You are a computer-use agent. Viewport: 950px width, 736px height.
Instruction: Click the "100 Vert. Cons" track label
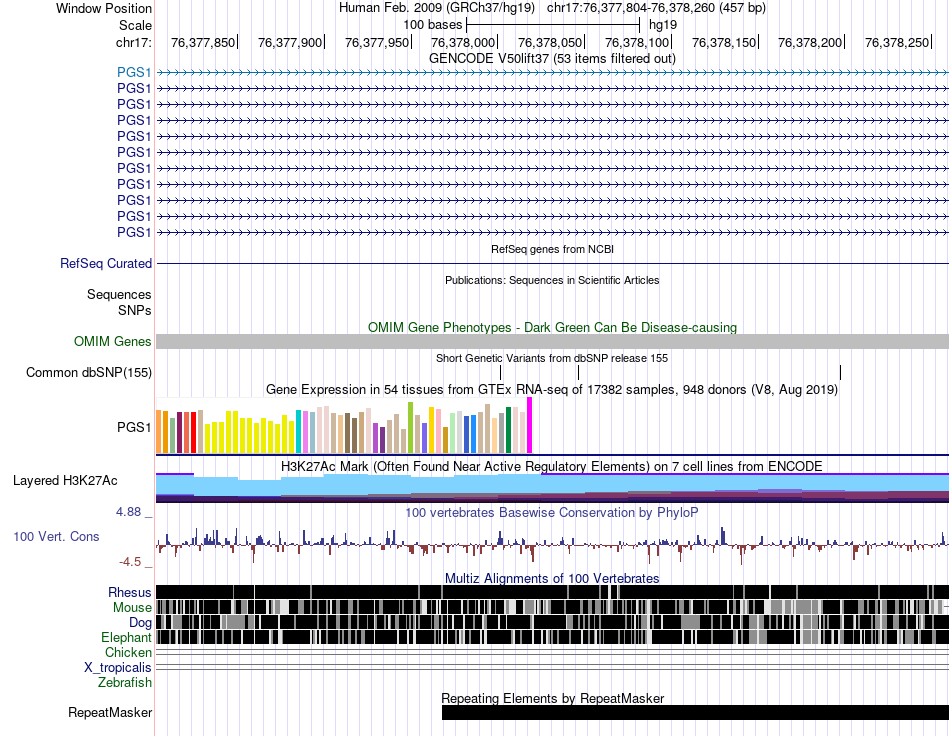56,537
